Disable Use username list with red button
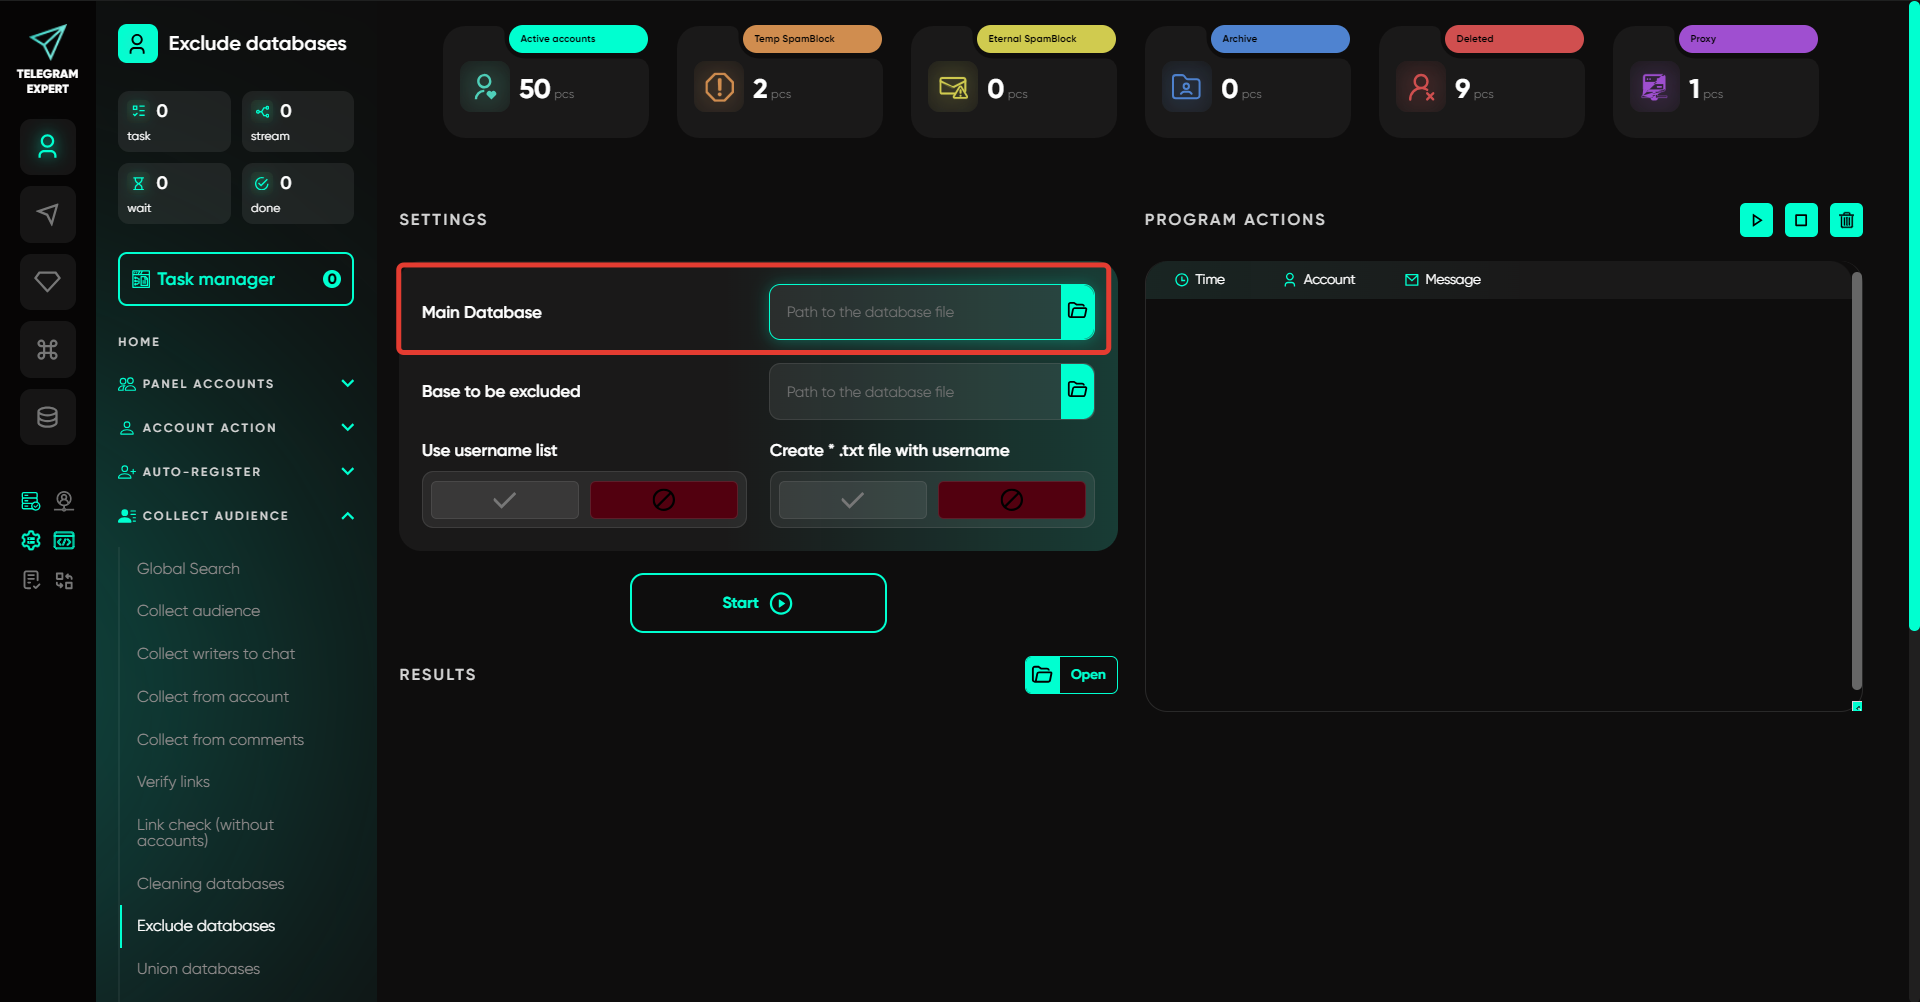This screenshot has height=1002, width=1920. tap(663, 500)
